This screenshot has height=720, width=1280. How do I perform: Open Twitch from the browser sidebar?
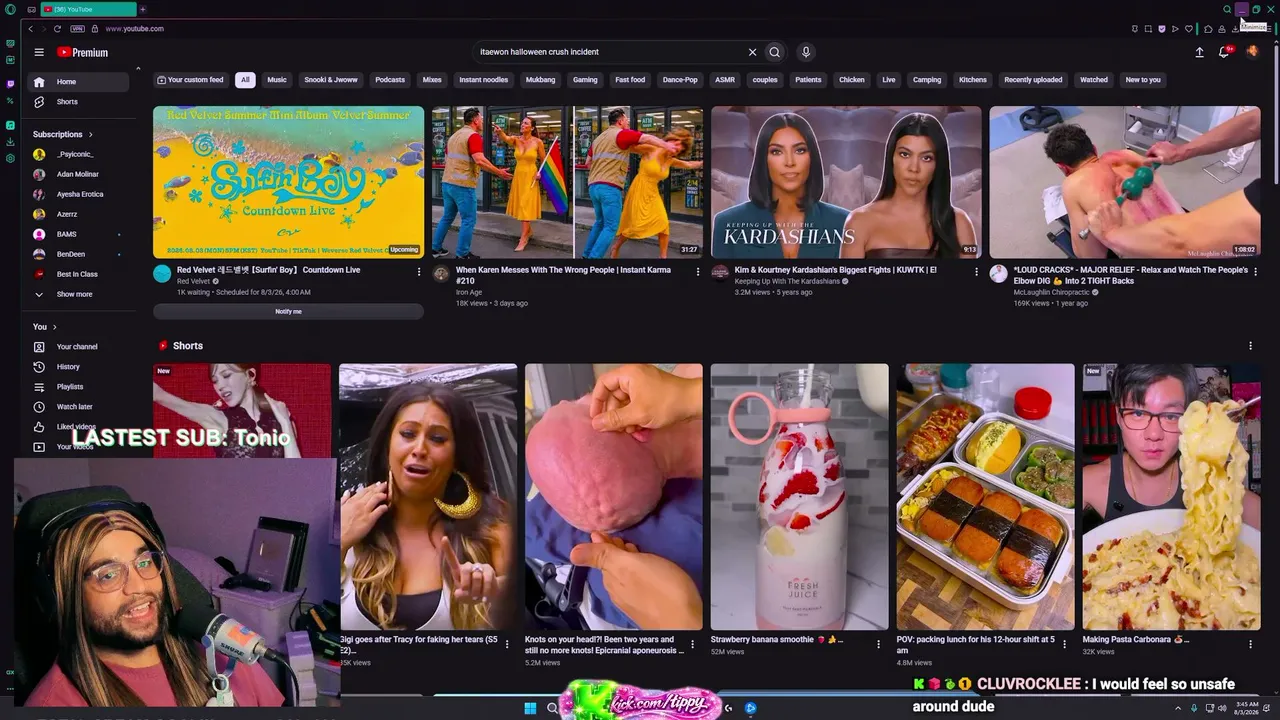(10, 84)
